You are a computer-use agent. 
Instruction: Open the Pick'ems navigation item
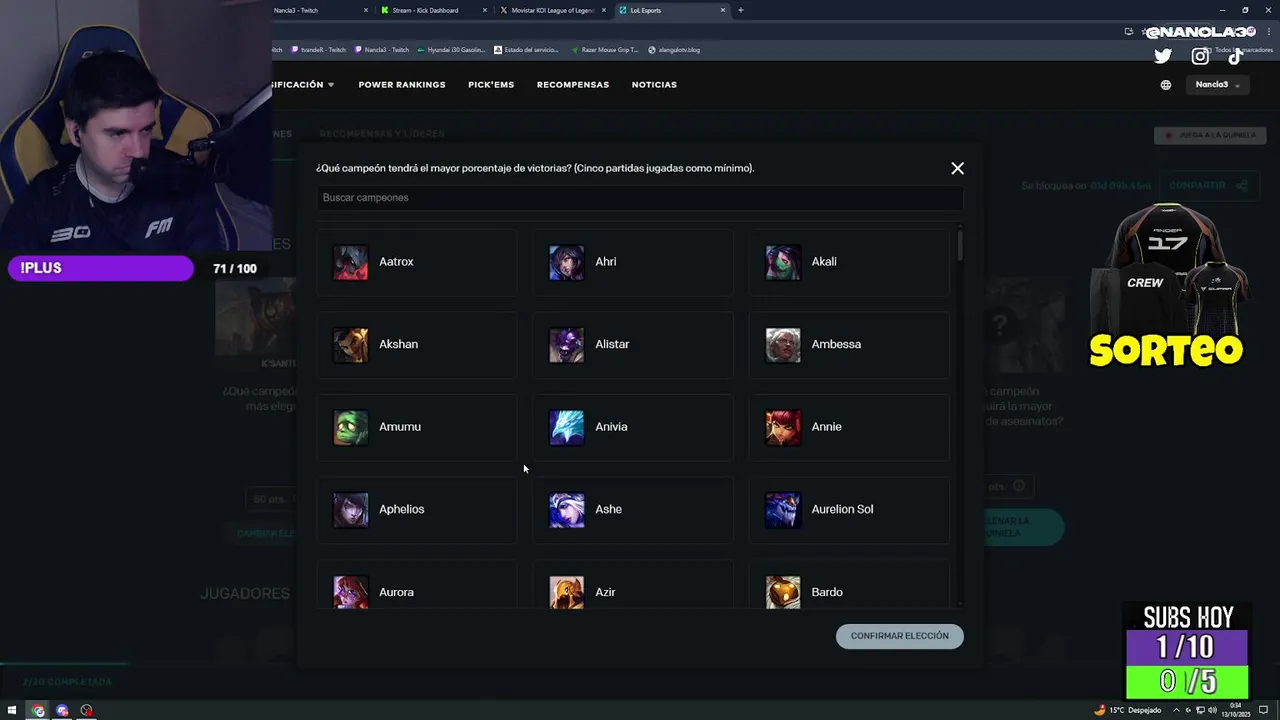pos(491,85)
